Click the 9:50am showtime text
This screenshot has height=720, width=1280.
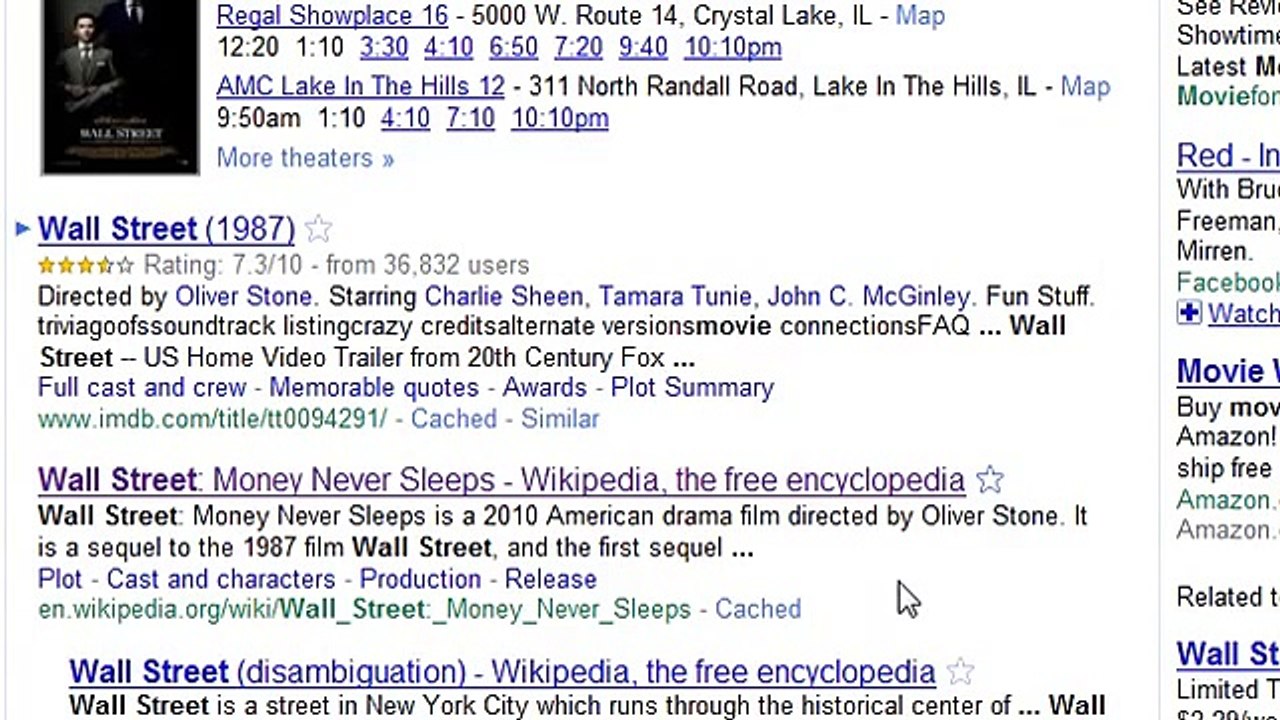(258, 118)
